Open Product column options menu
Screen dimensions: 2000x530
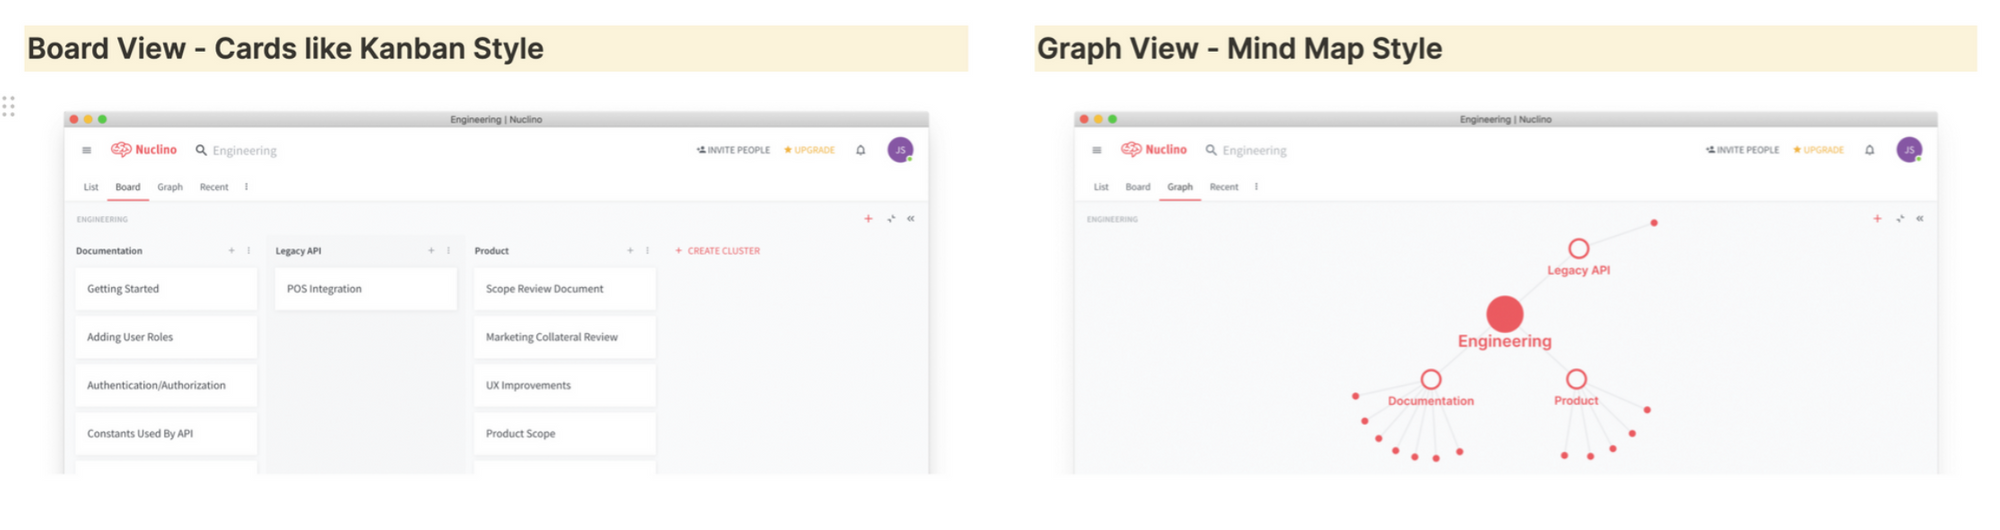coord(647,251)
